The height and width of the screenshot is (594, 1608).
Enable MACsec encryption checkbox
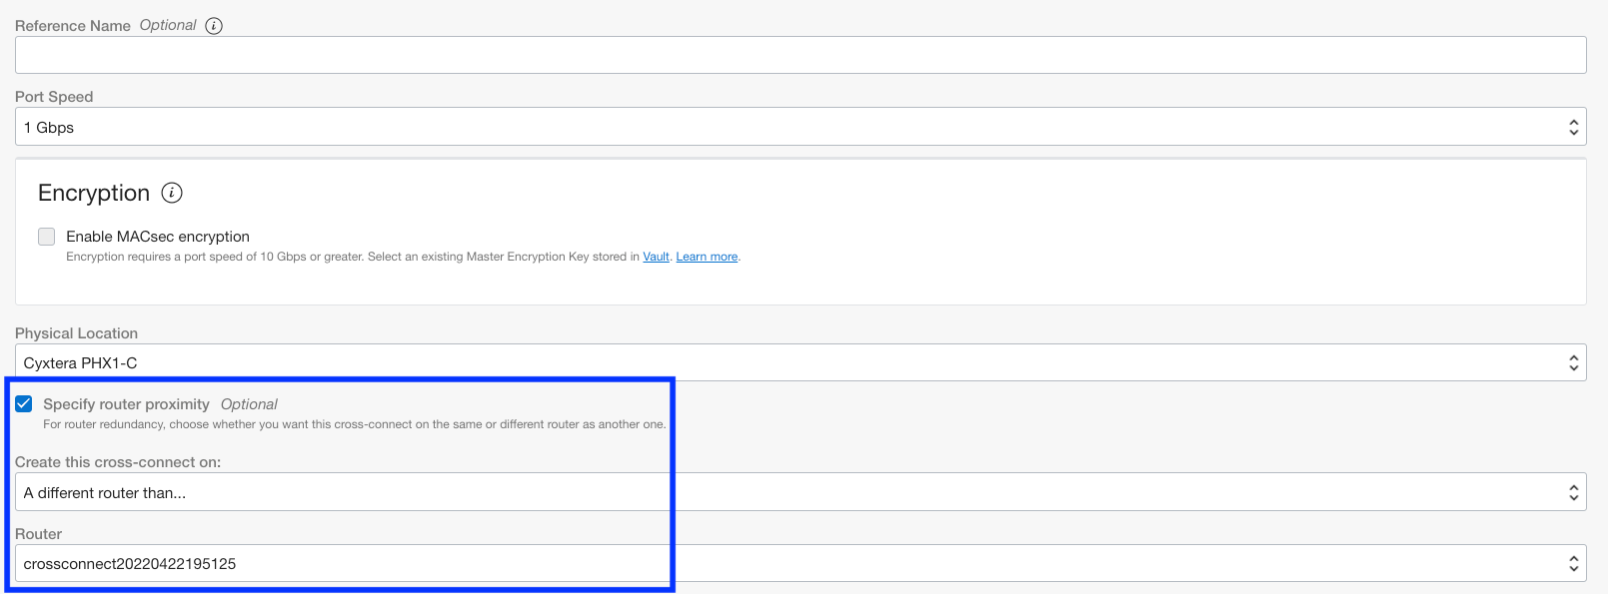[47, 237]
